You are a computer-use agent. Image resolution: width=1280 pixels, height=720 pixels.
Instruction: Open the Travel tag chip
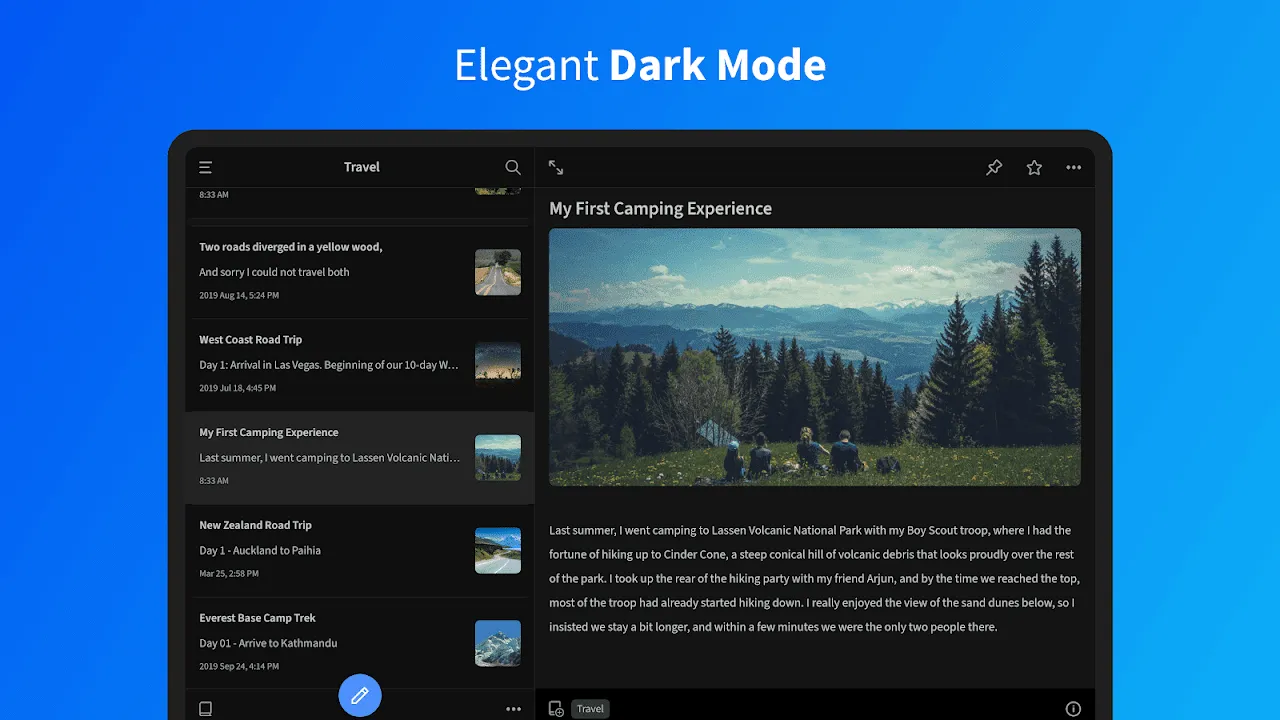coord(590,708)
